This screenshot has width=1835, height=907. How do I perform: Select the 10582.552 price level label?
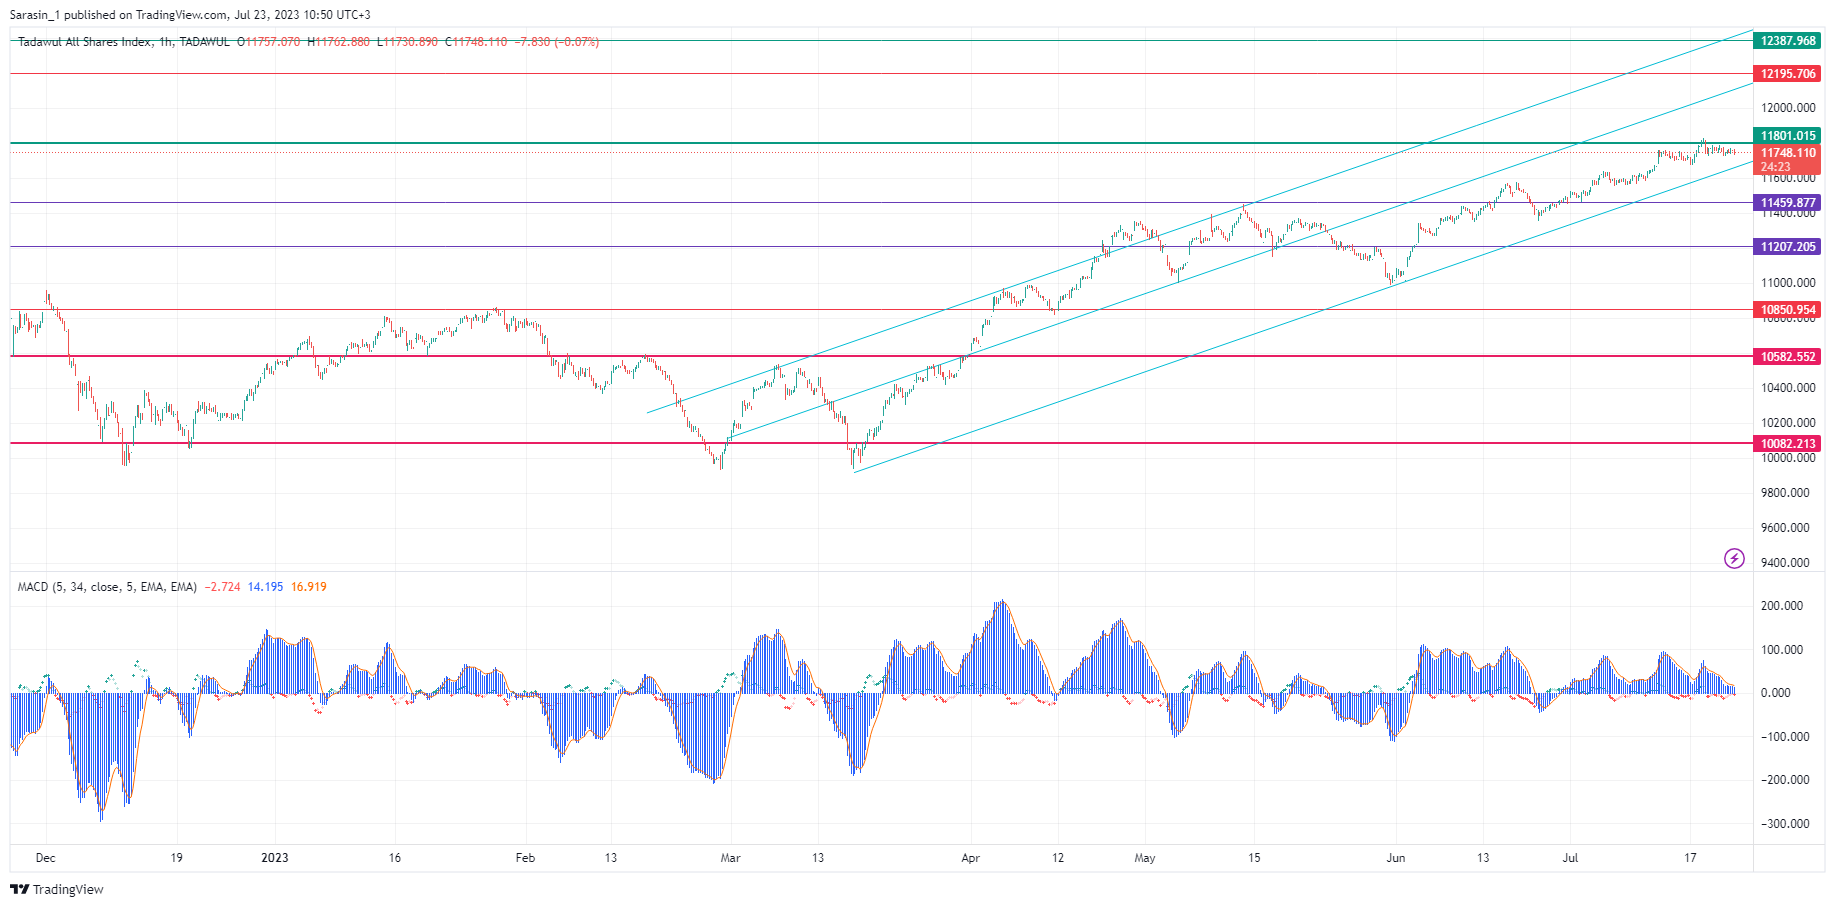[1787, 357]
